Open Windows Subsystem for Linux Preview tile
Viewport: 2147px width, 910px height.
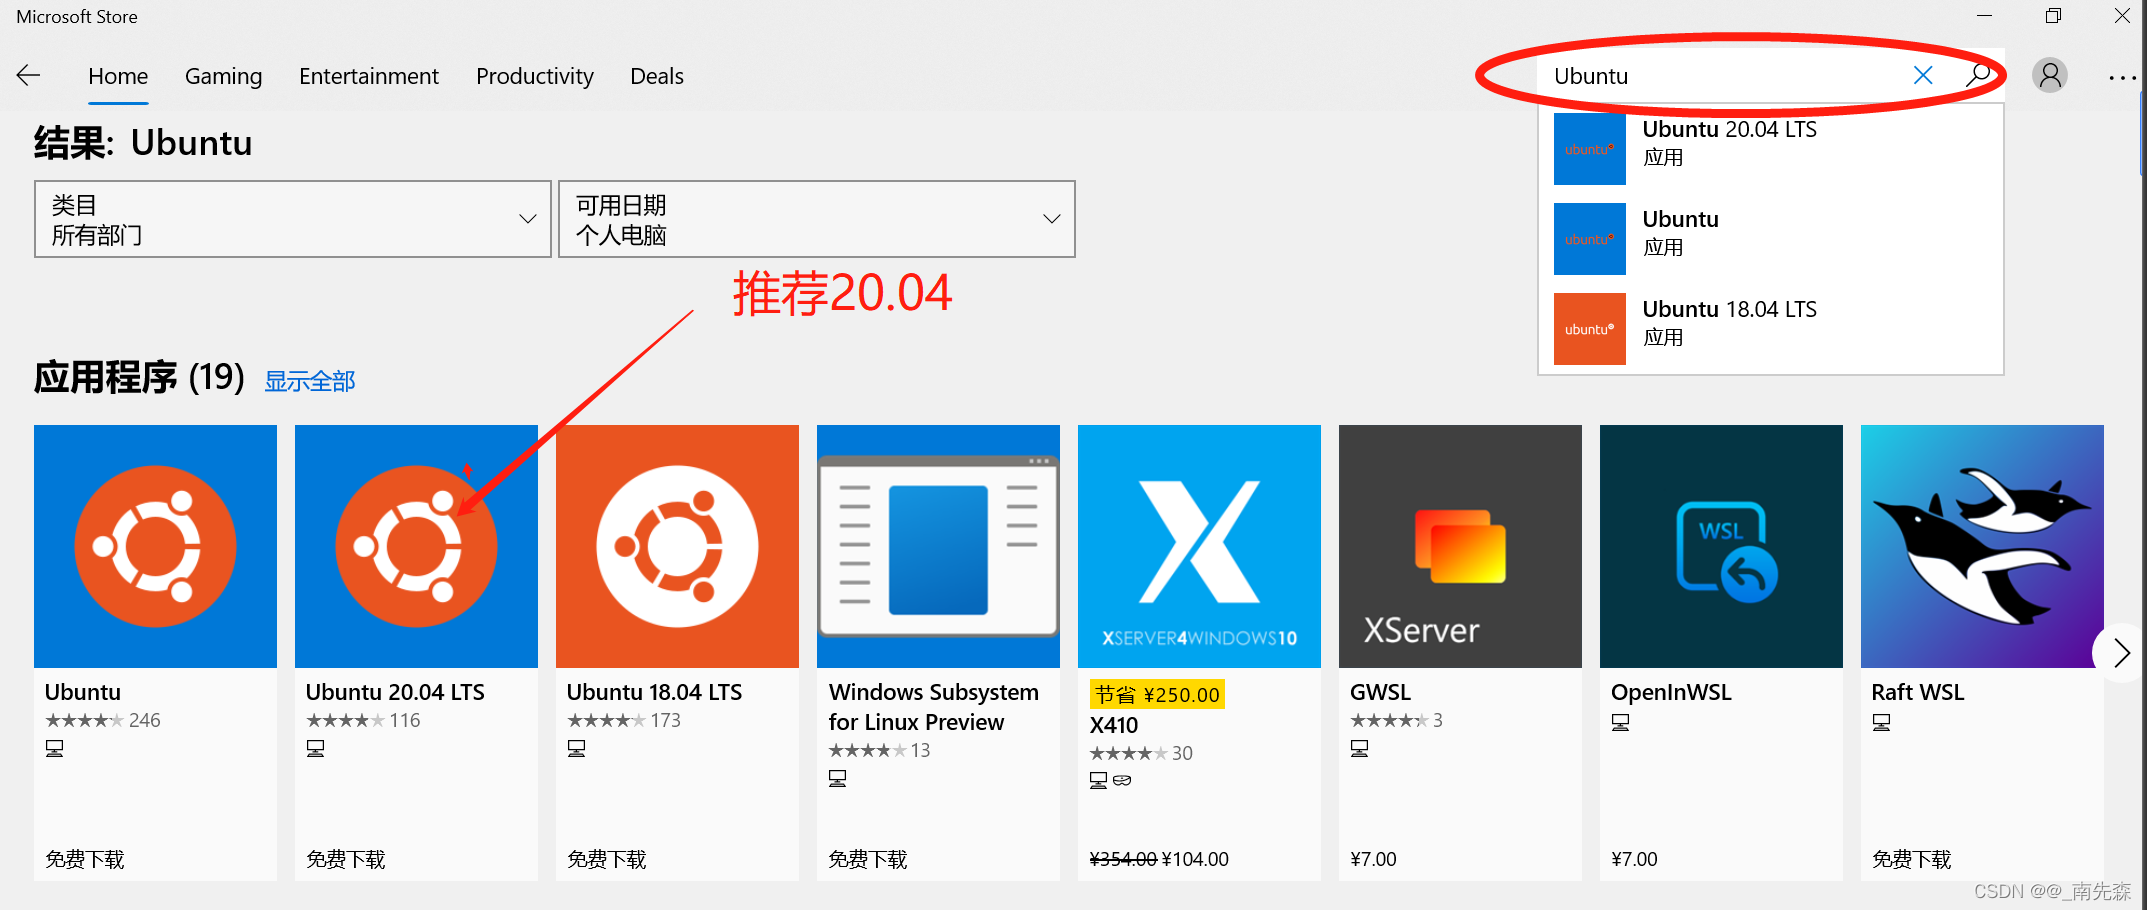tap(938, 546)
